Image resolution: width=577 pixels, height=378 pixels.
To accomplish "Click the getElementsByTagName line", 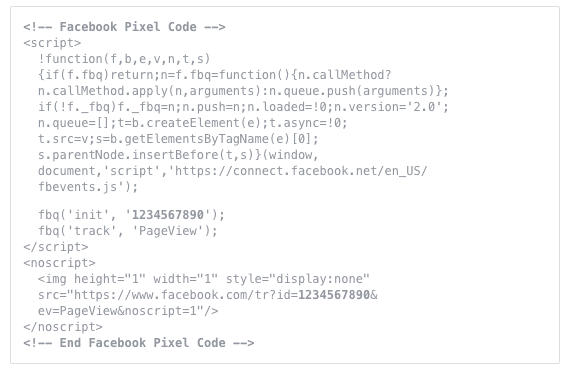I will [x=178, y=139].
